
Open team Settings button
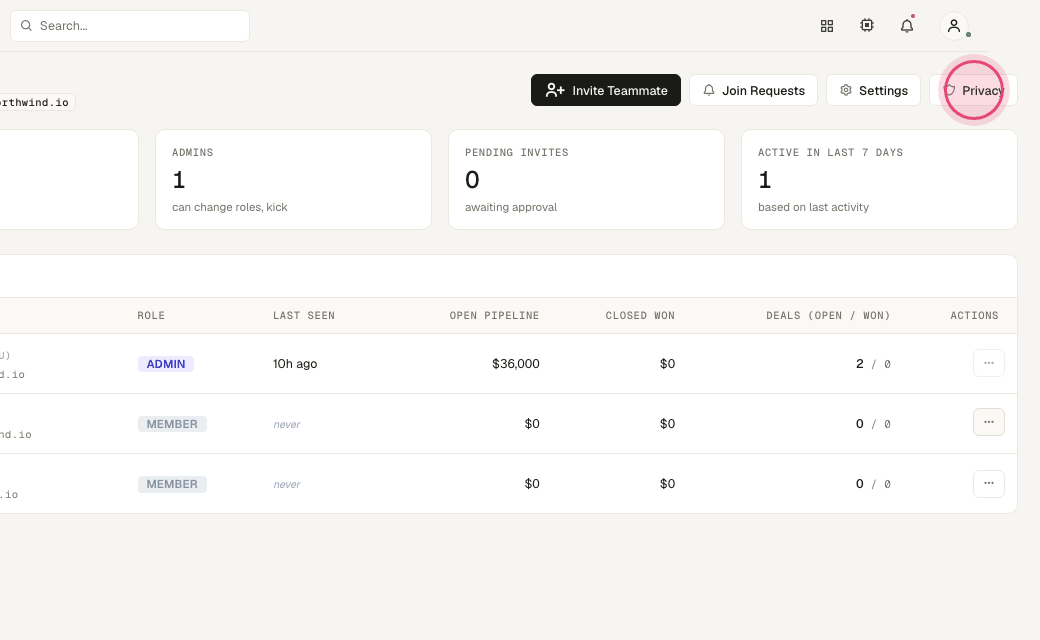coord(874,90)
